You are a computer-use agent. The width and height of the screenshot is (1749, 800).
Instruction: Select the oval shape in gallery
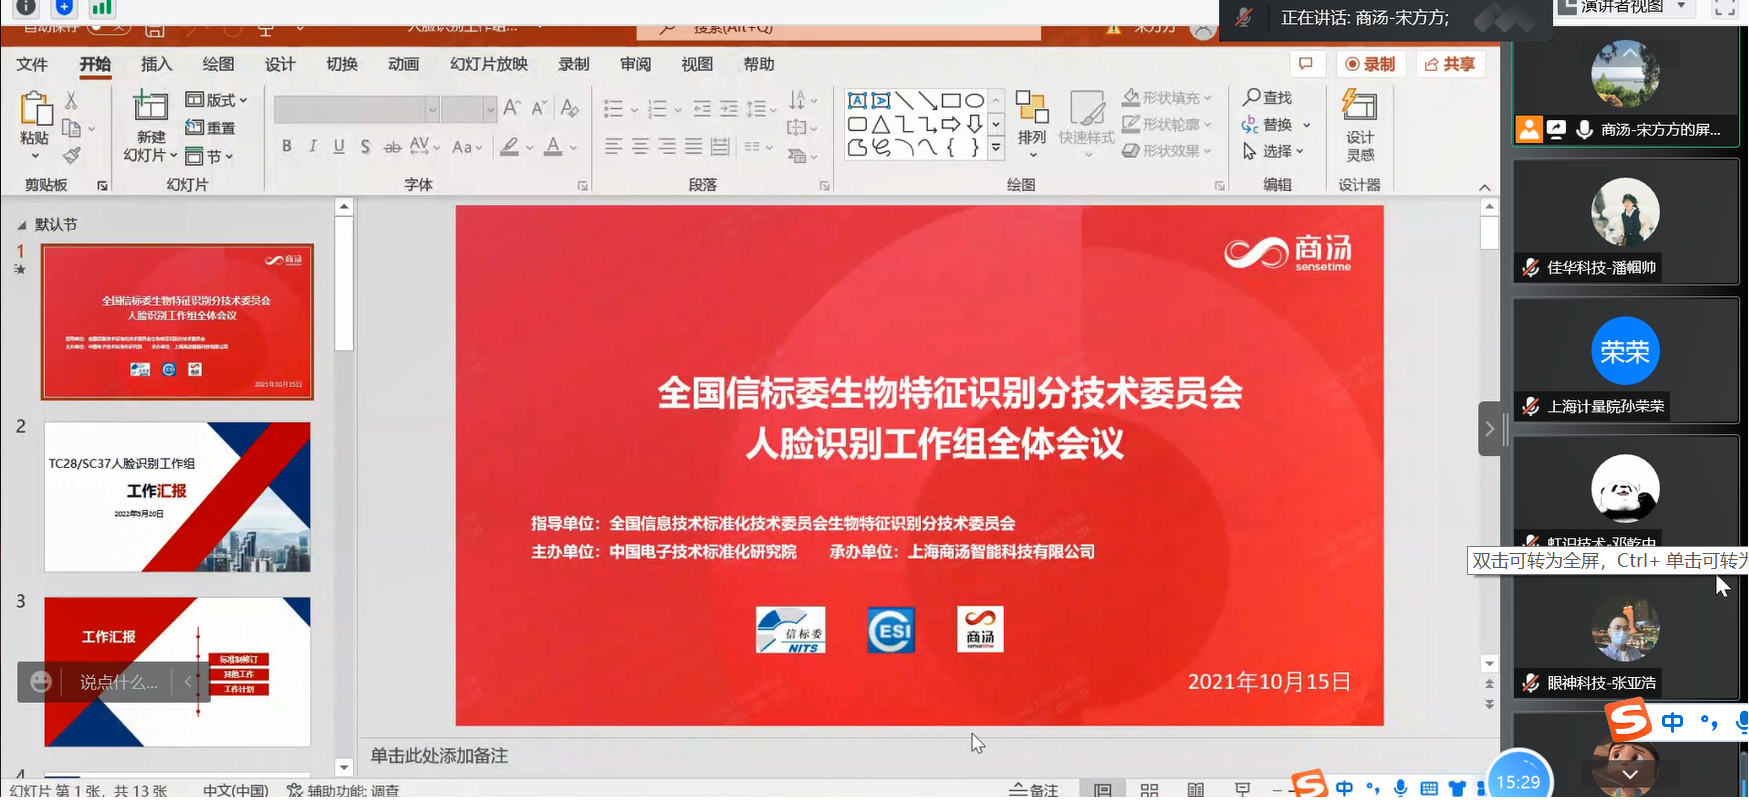click(x=974, y=100)
